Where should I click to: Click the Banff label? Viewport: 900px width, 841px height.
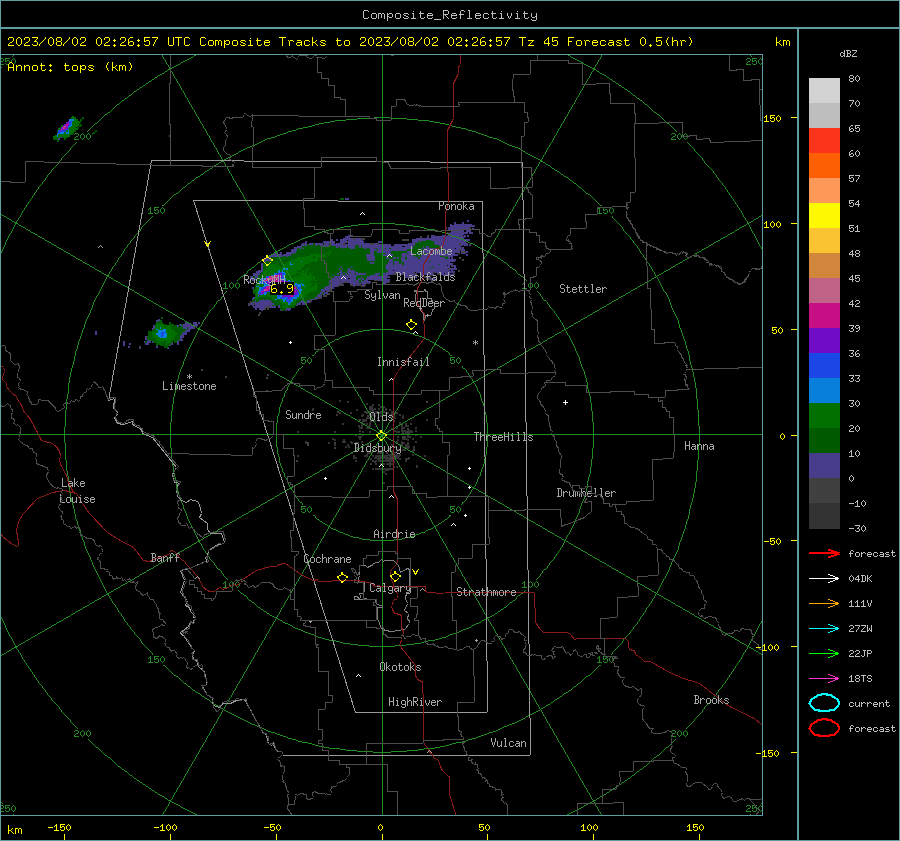[x=165, y=558]
